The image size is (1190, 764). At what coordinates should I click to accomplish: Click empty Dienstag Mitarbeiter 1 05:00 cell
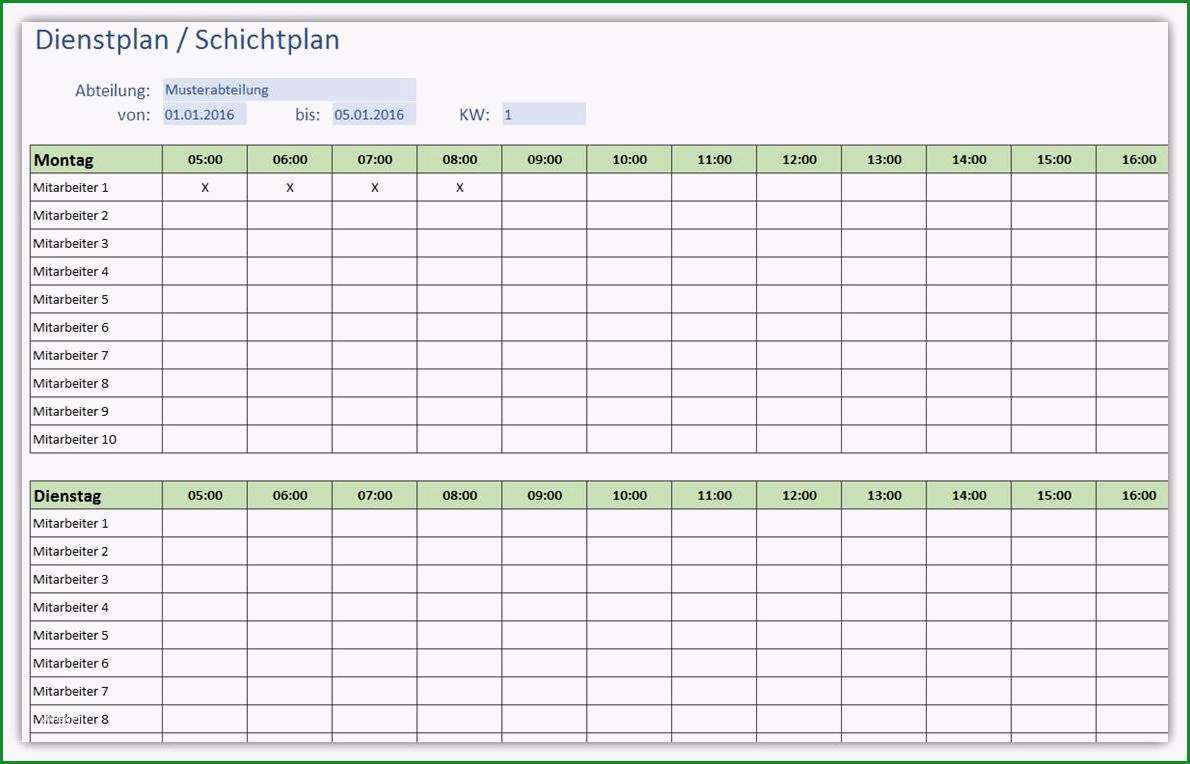pyautogui.click(x=205, y=523)
